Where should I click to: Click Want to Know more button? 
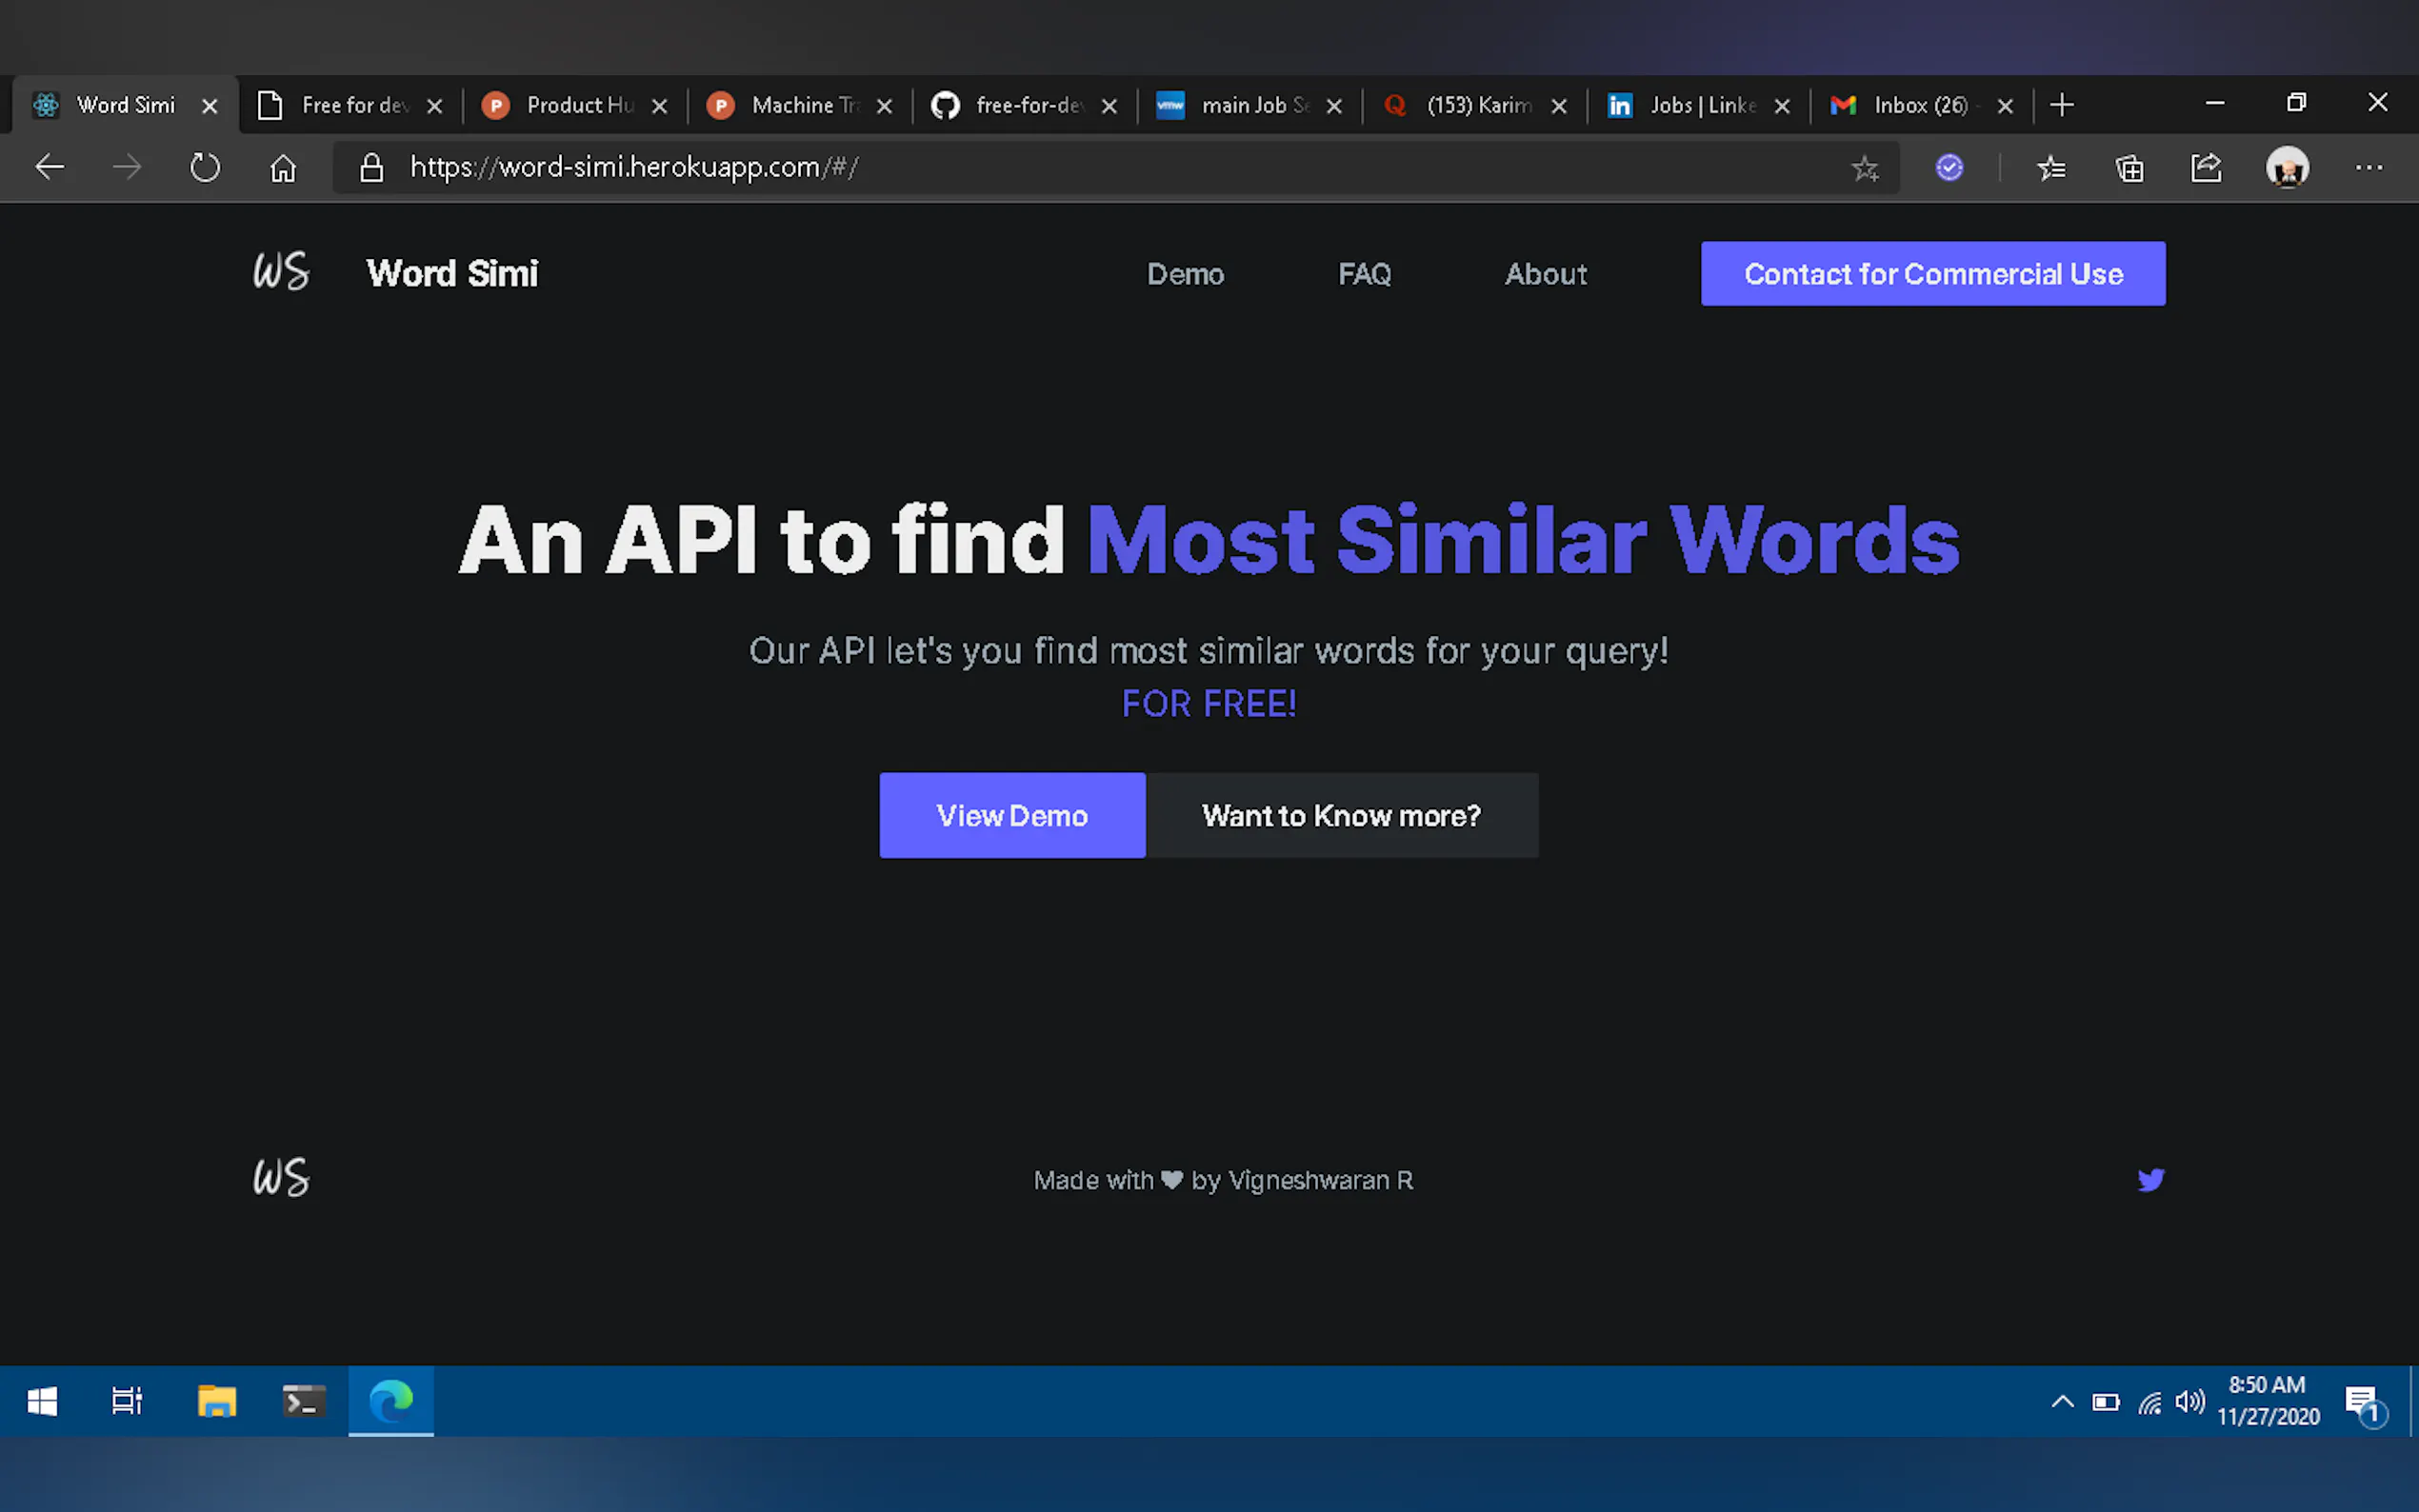click(x=1341, y=816)
